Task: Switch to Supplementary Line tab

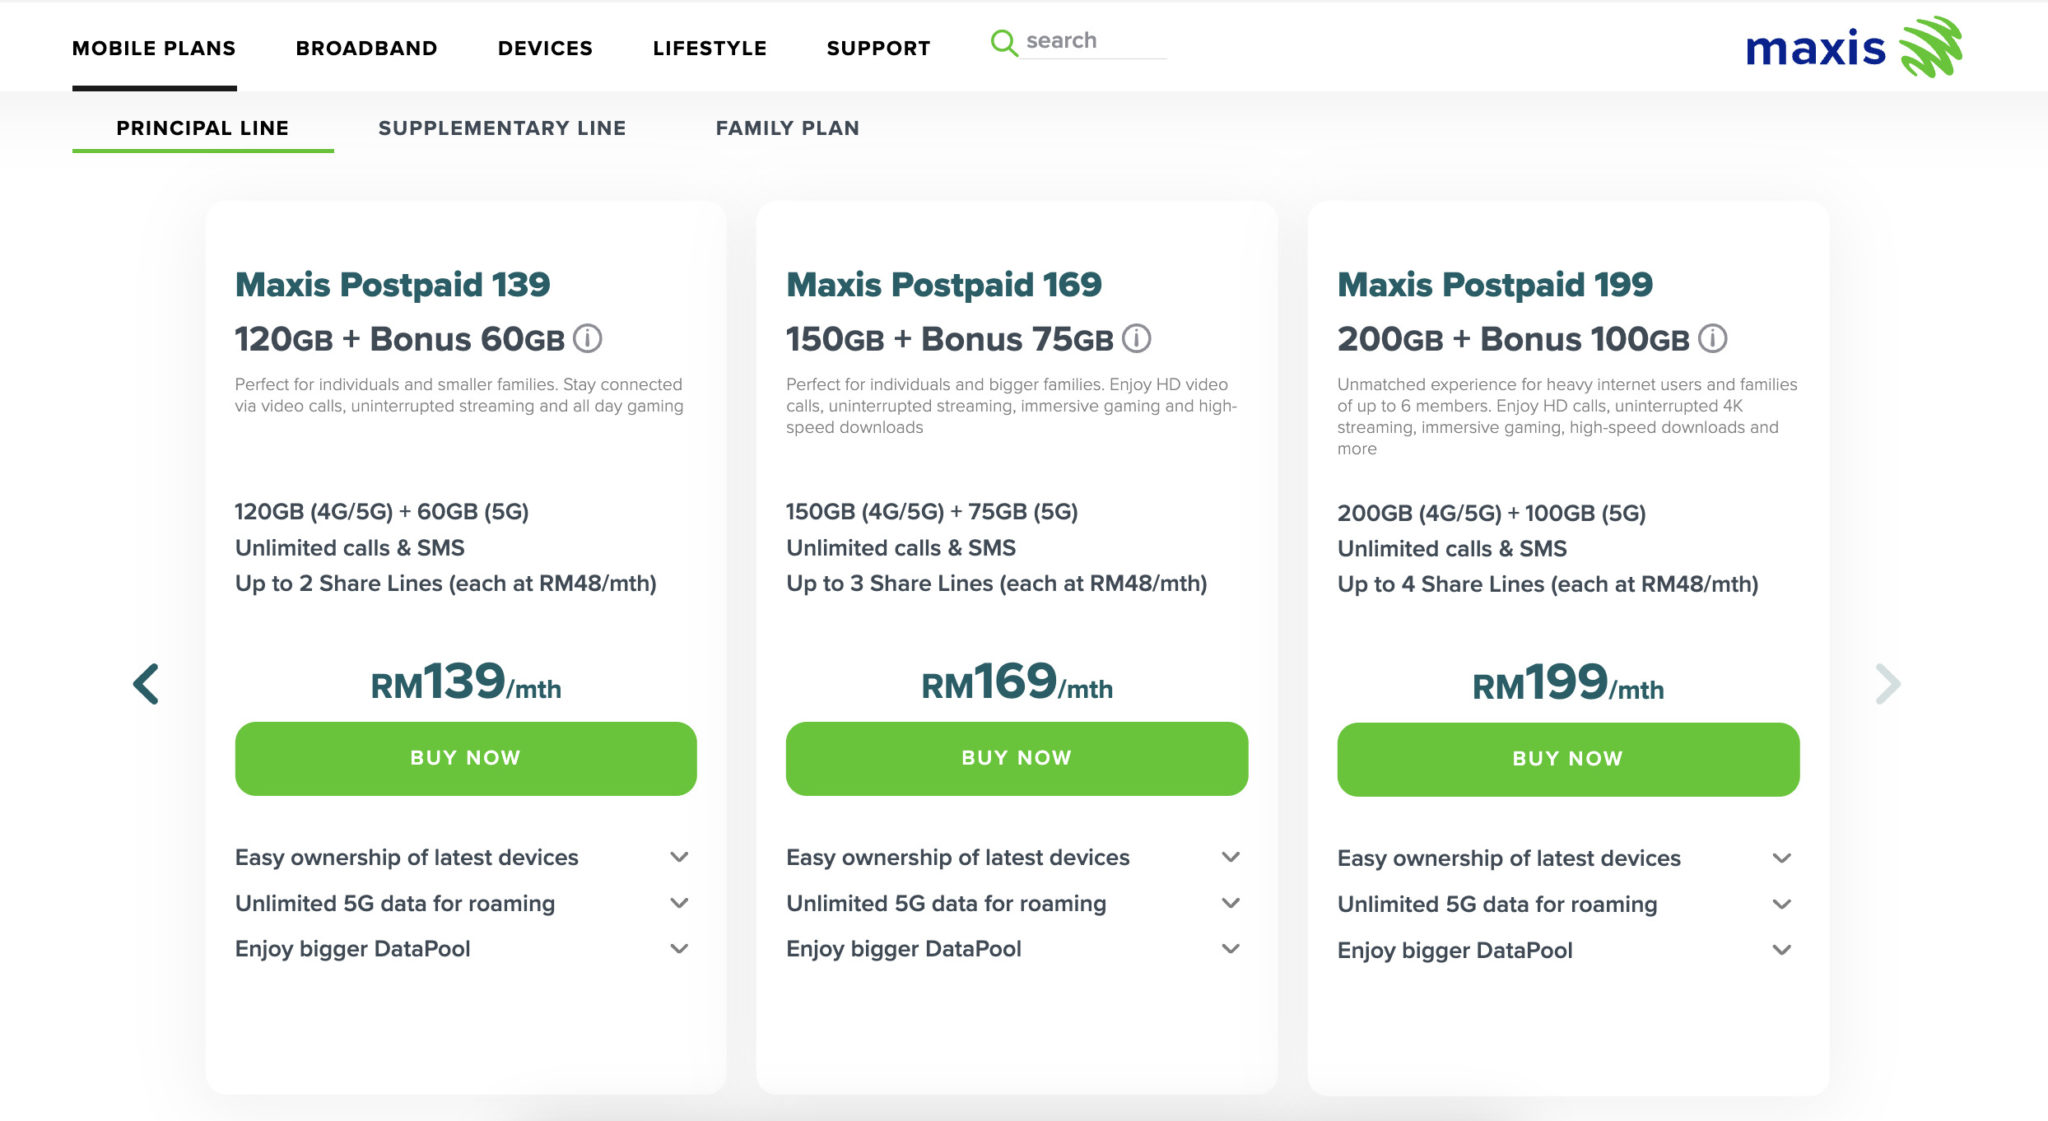Action: click(x=502, y=128)
